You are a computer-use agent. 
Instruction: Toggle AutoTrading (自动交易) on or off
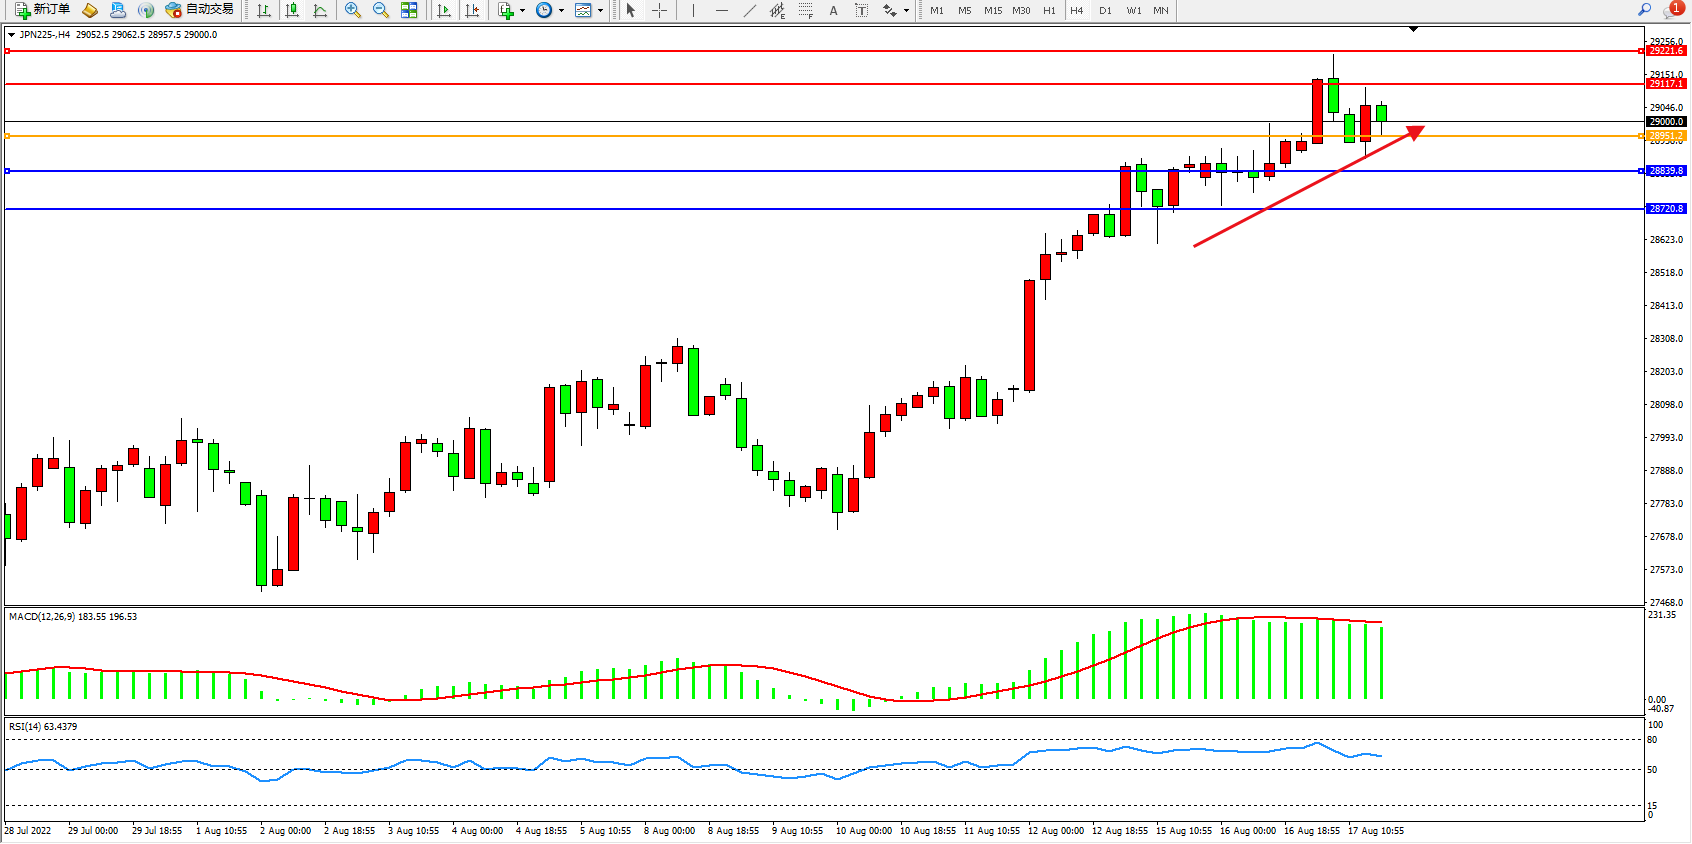[200, 10]
